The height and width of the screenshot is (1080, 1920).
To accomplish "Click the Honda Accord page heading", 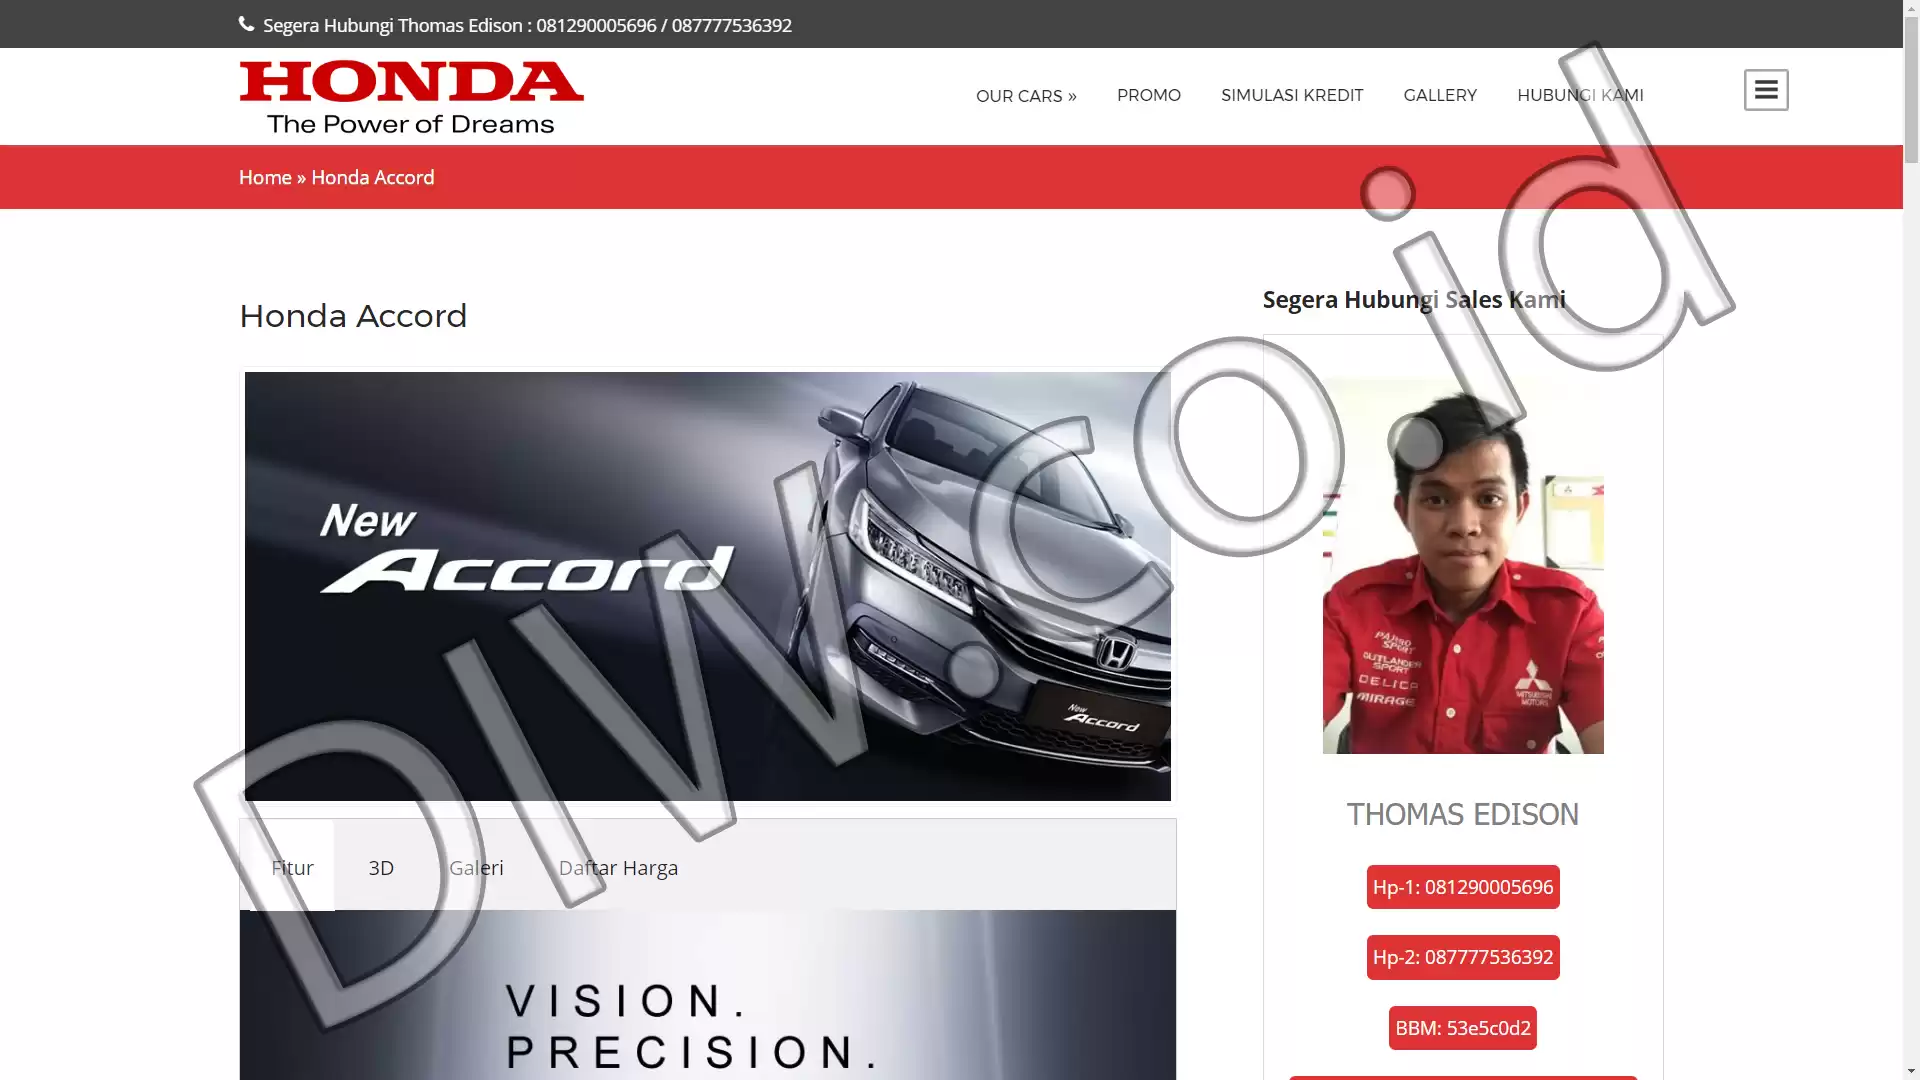I will point(353,316).
